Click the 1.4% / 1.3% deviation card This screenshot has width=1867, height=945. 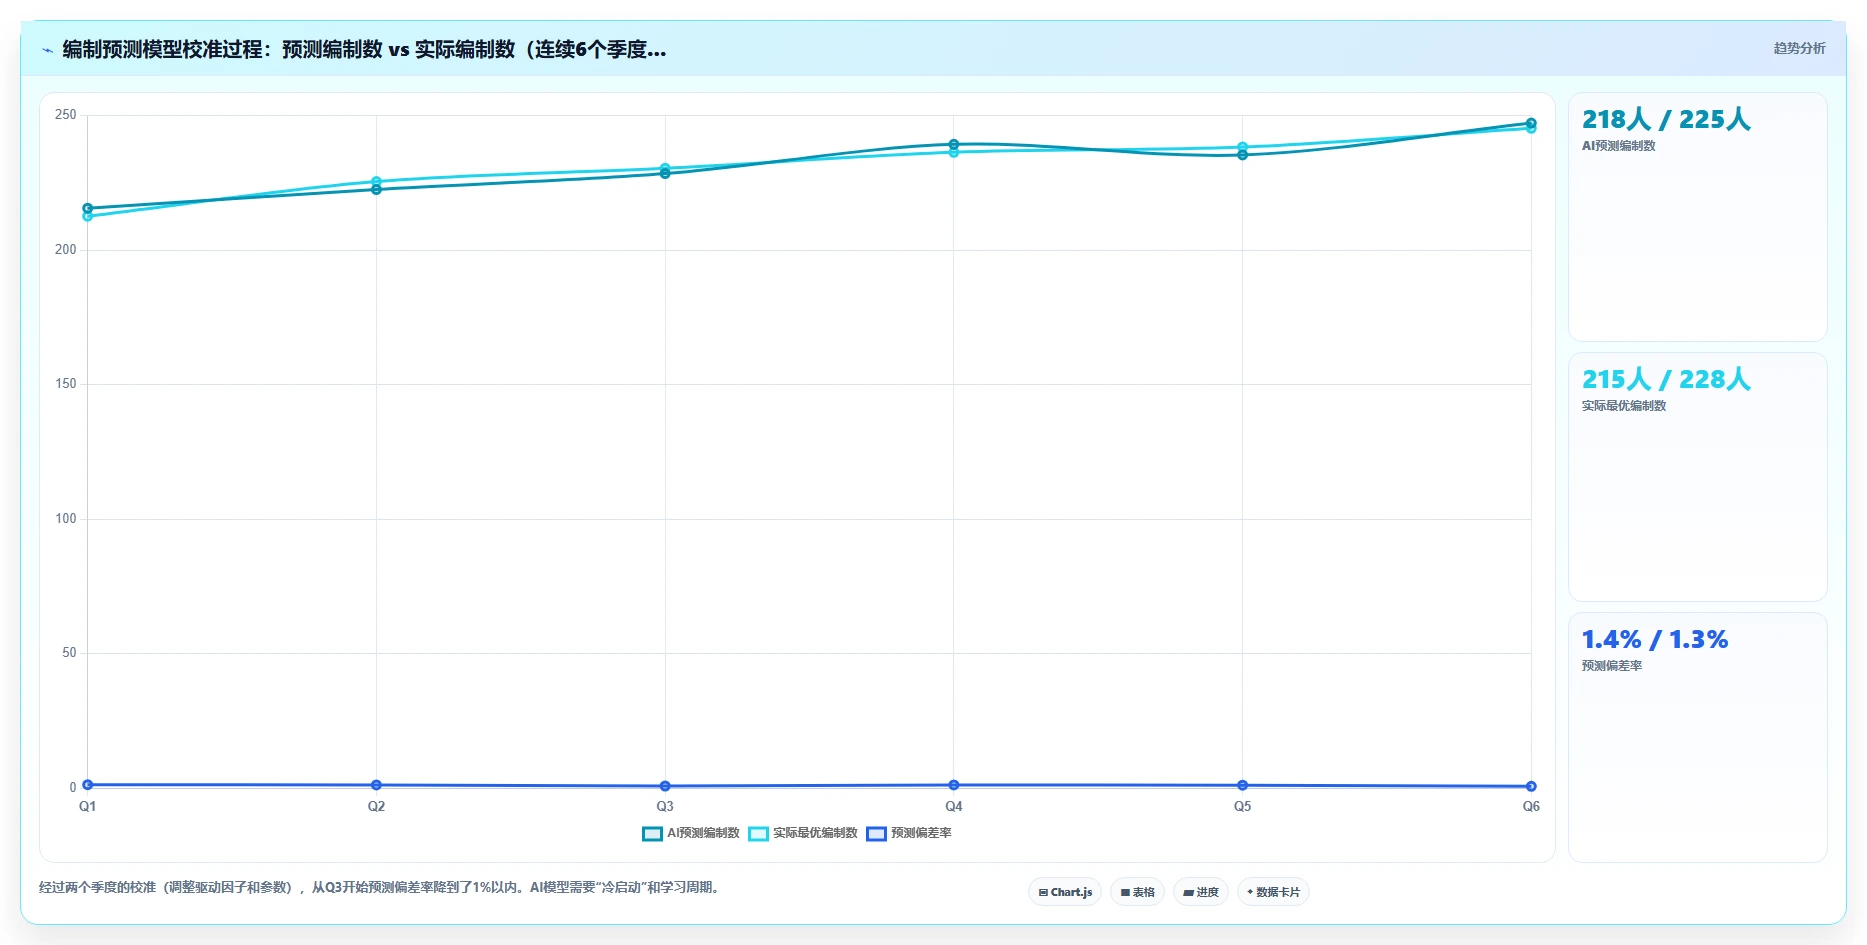(x=1698, y=737)
